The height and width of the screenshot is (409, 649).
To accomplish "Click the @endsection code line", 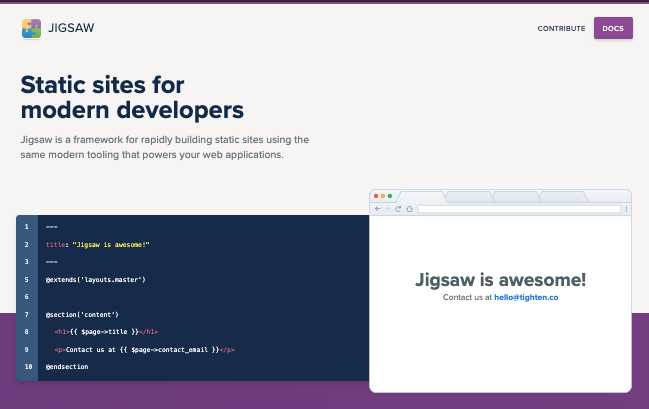I will coord(67,367).
